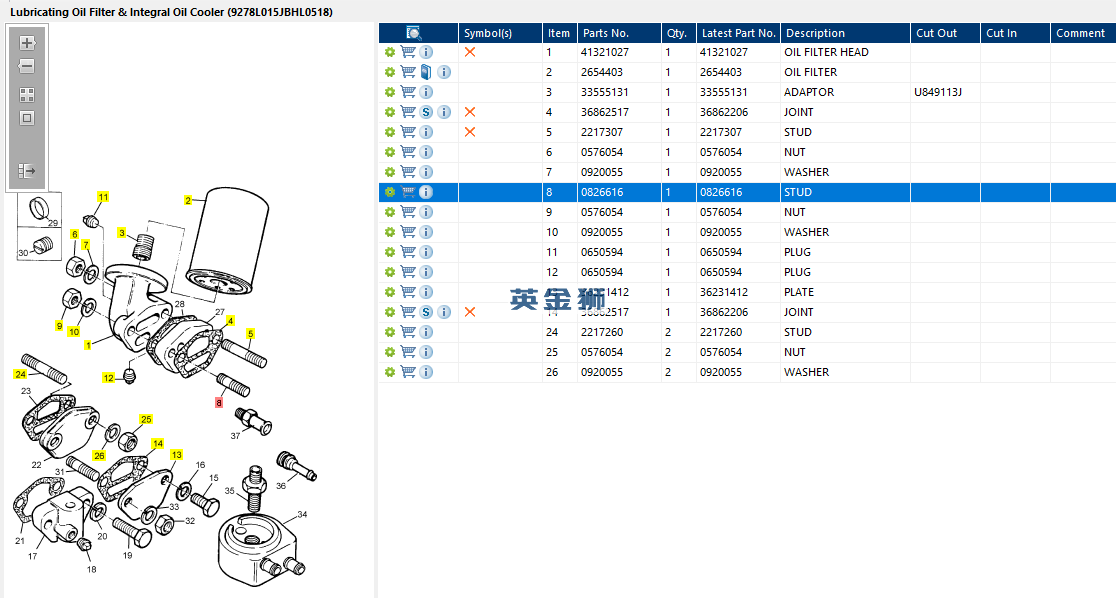Add item 24 STUD to cart

408,332
